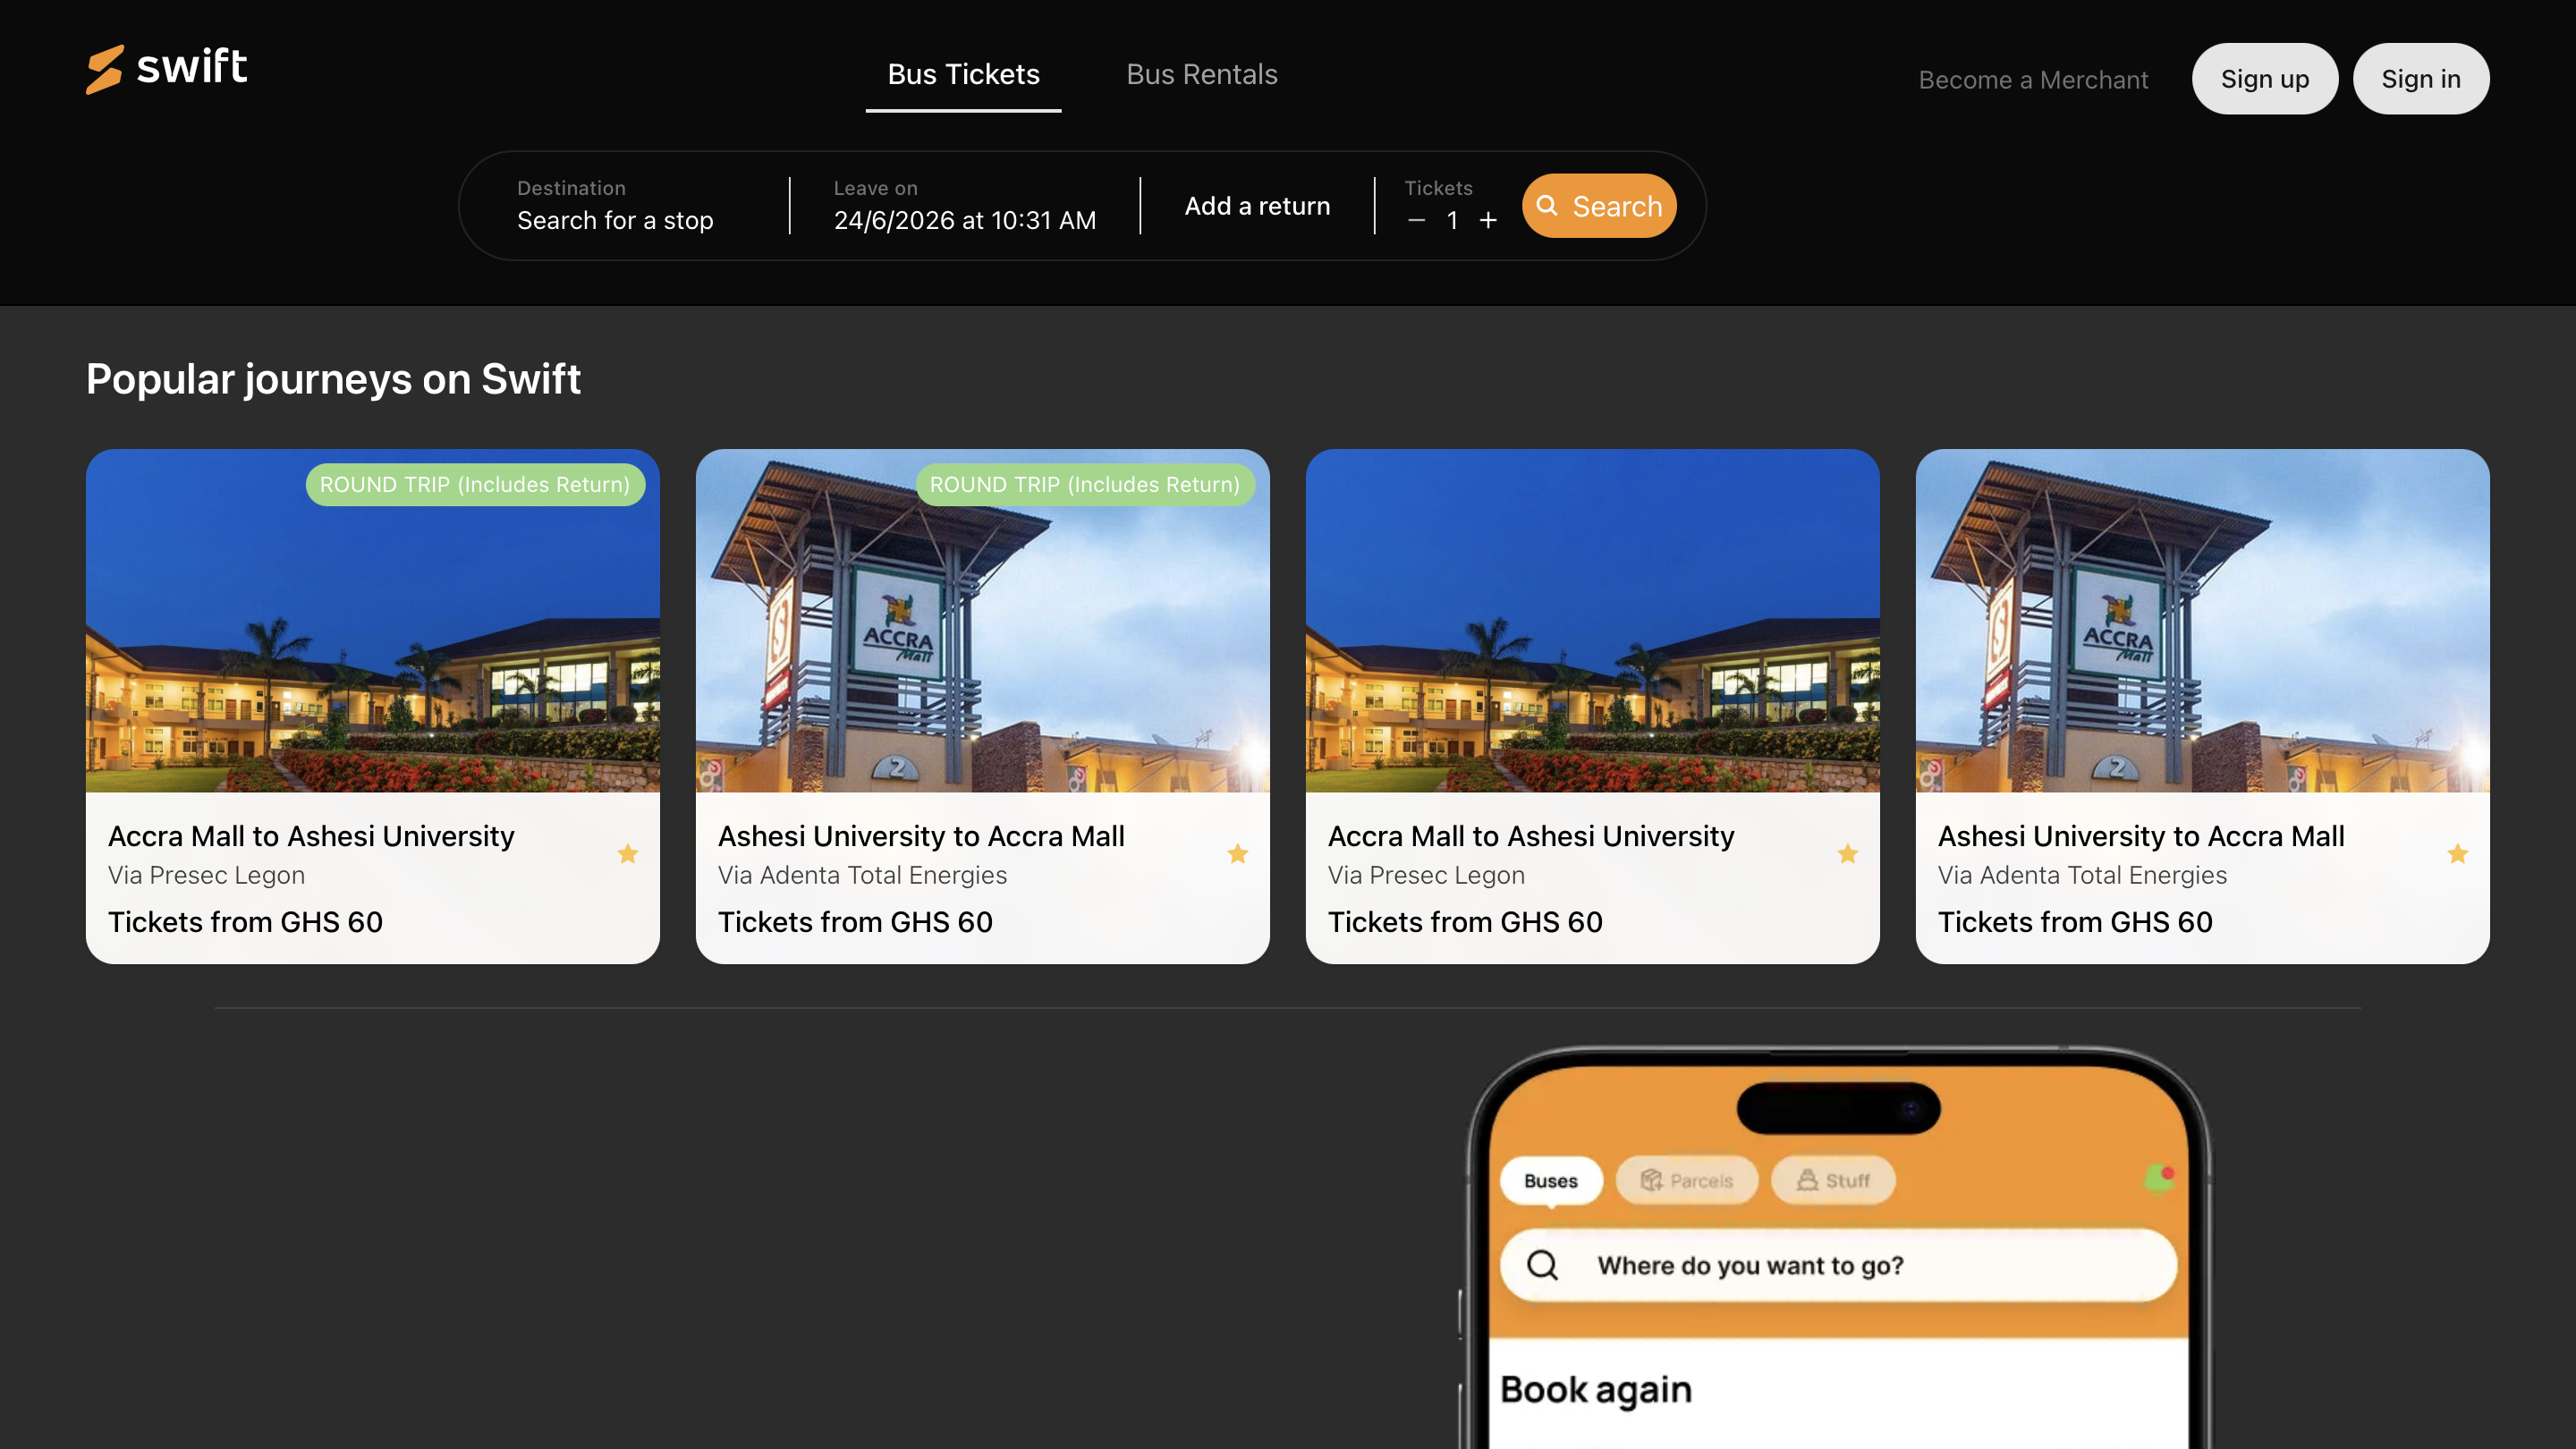
Task: Click ROUND TRIP badge on first card
Action: 475,485
